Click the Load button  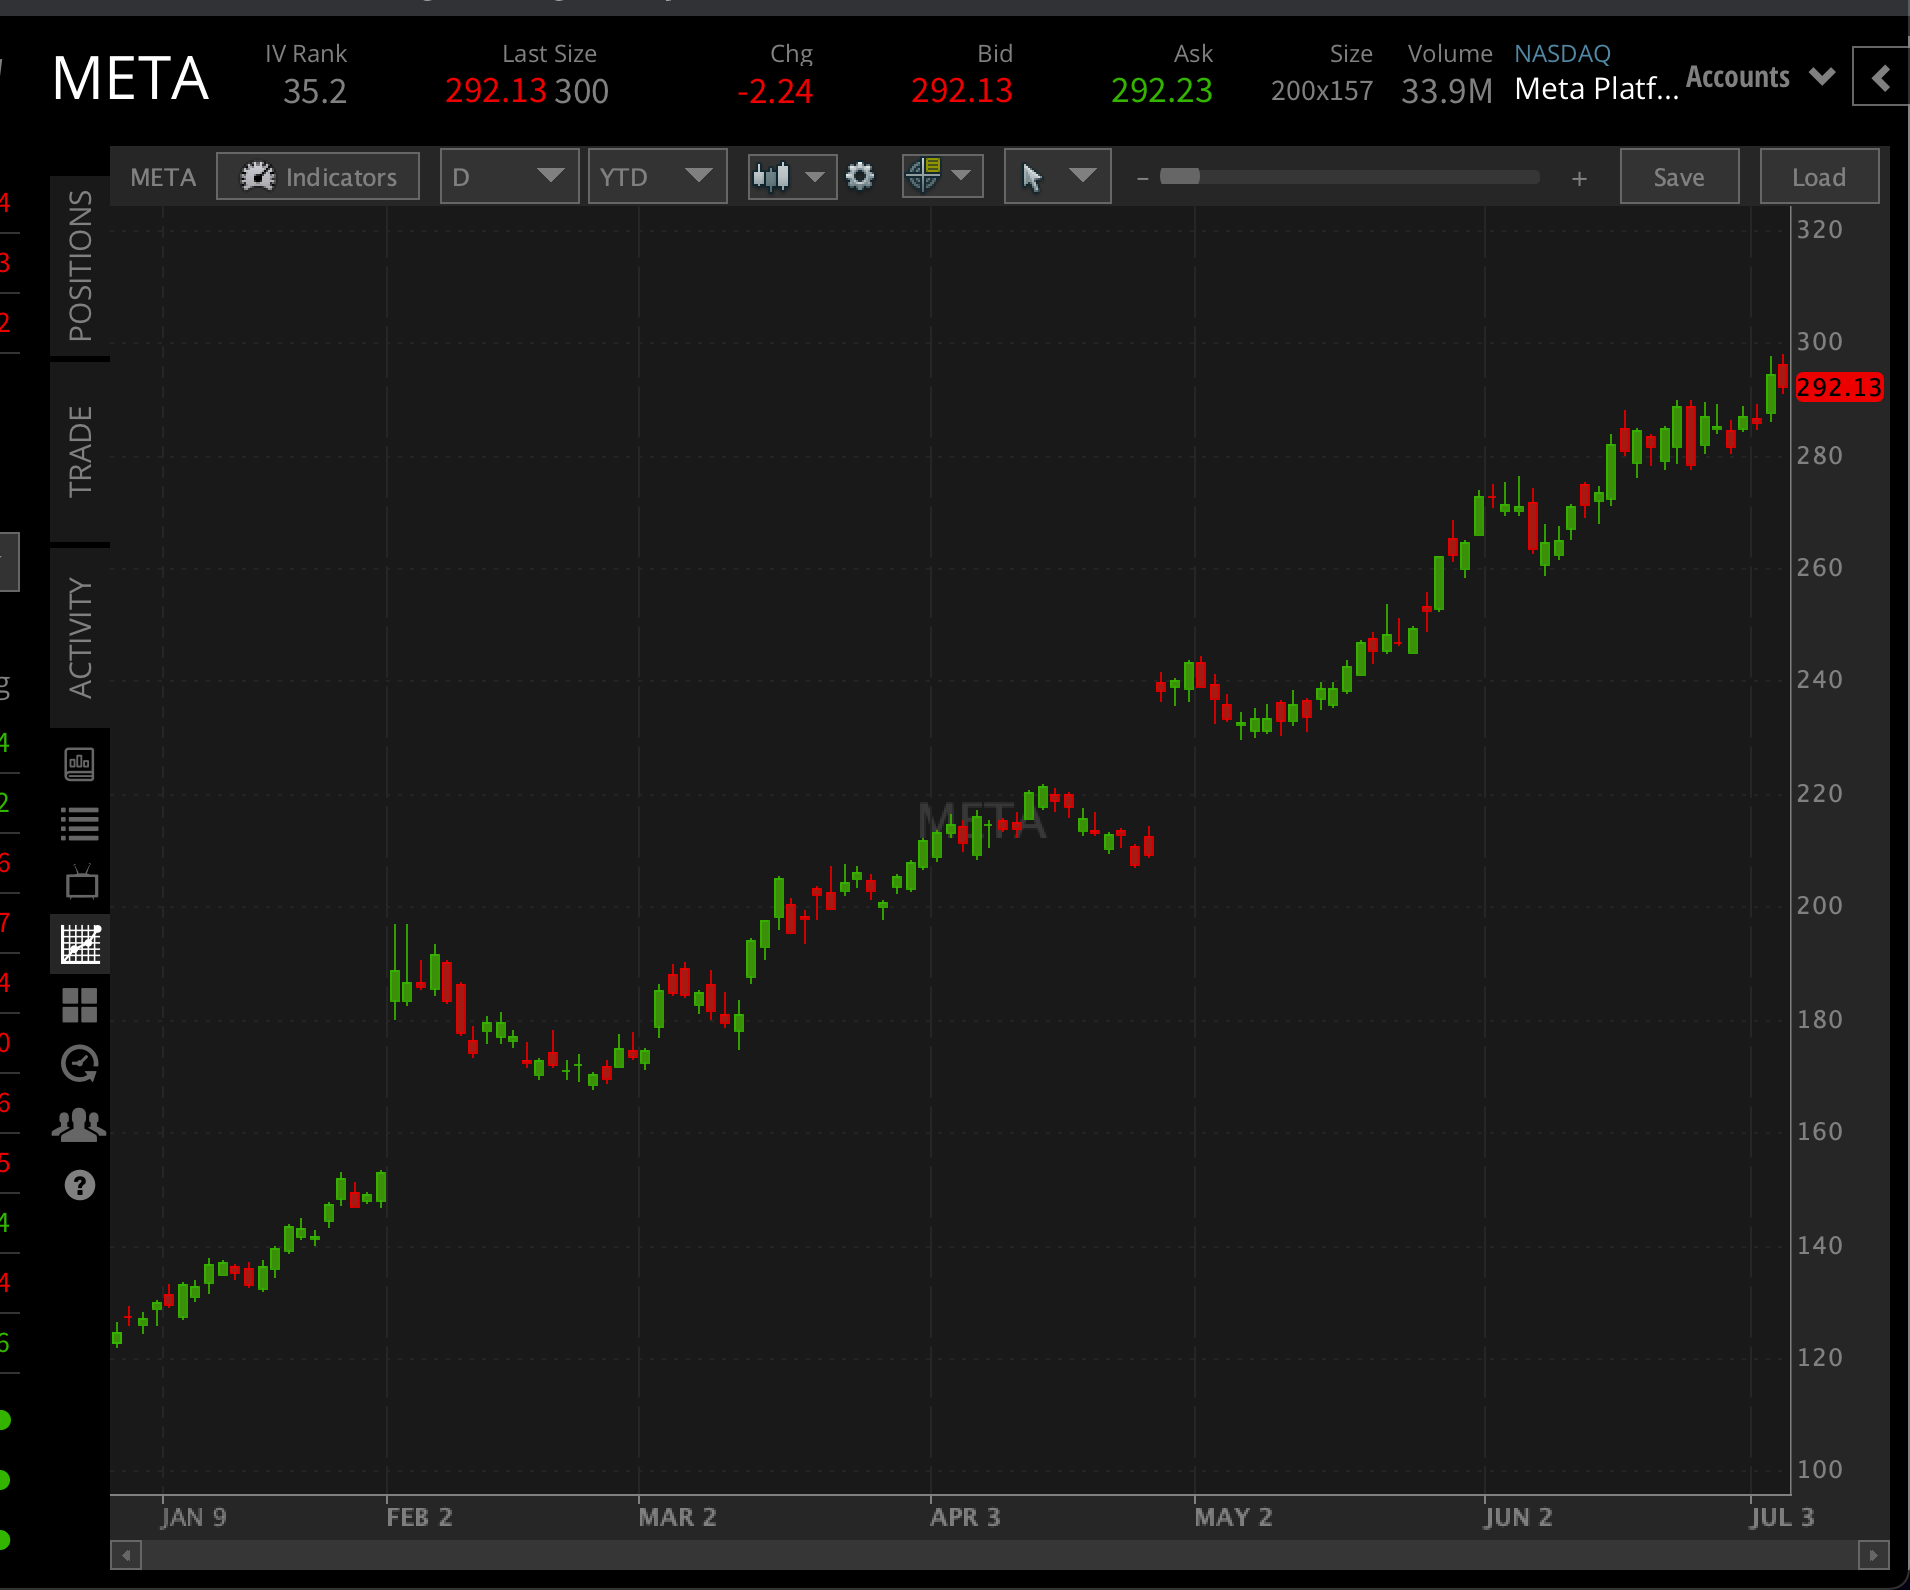click(x=1817, y=176)
